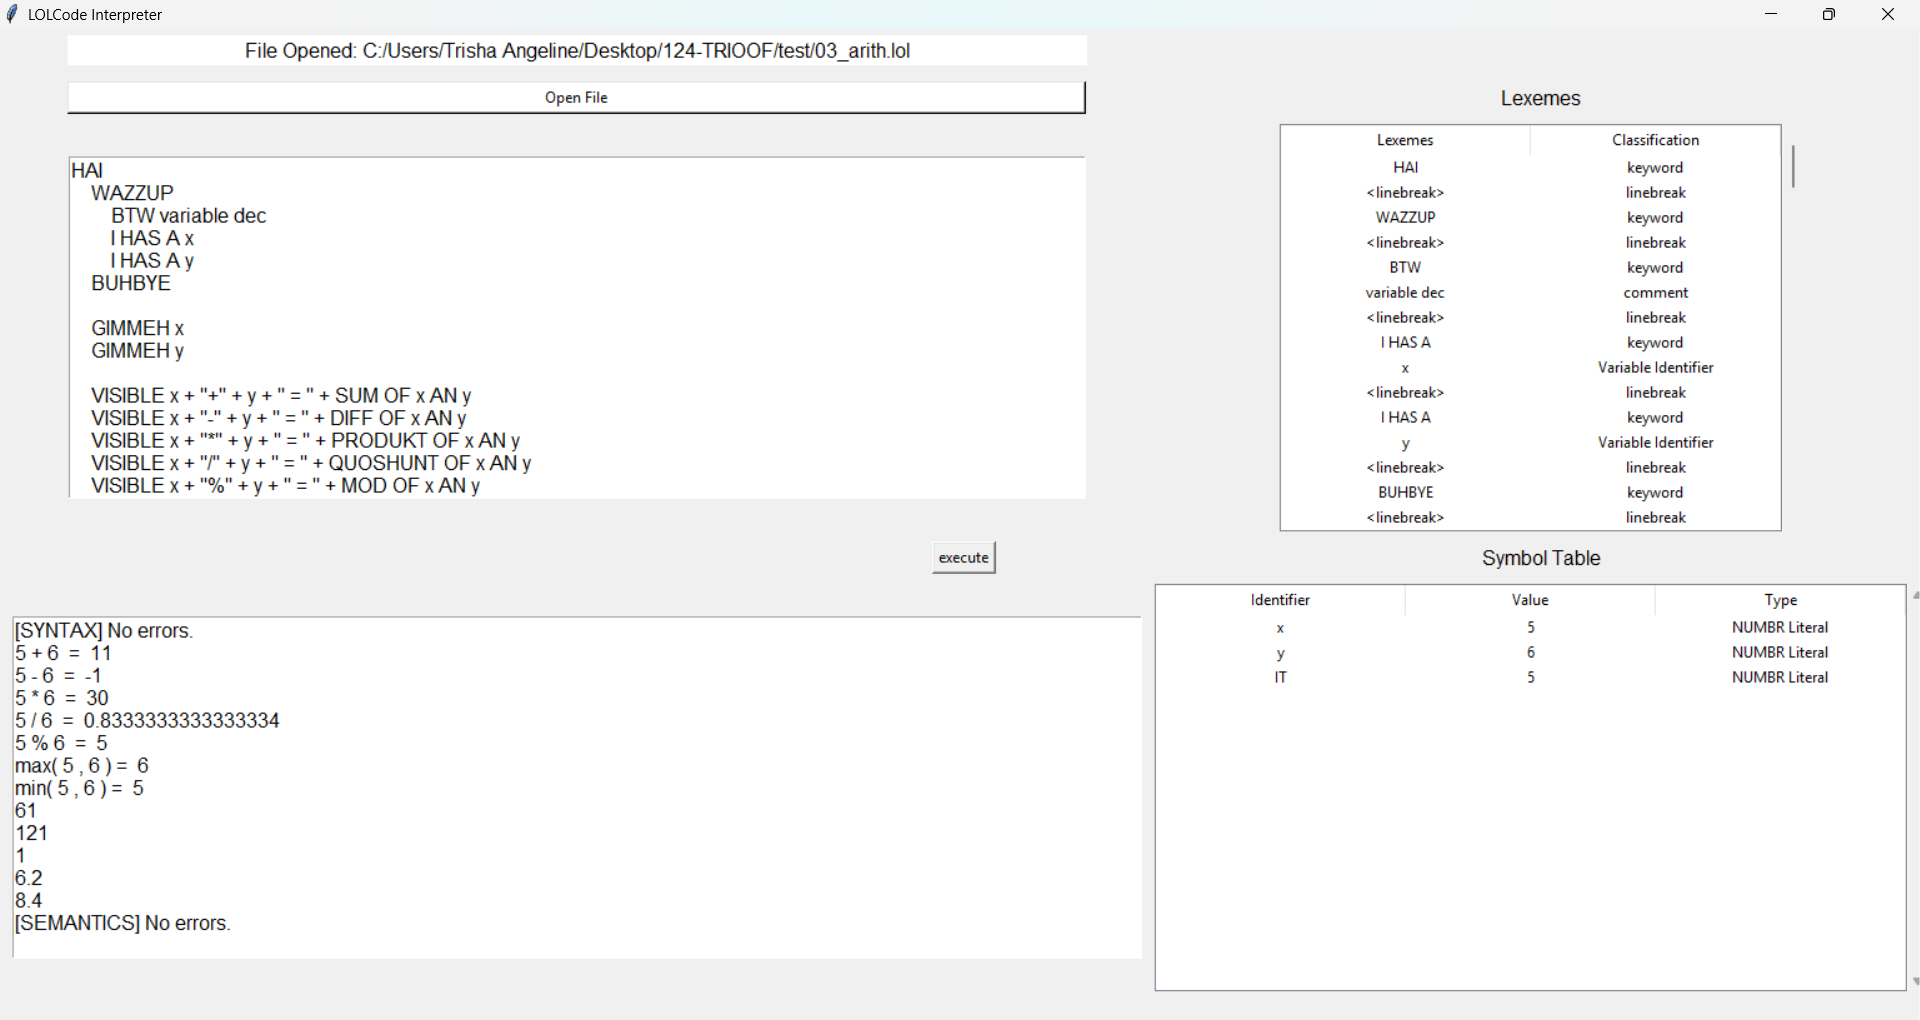Select the y identifier row in Symbol Table

[x=1280, y=653]
